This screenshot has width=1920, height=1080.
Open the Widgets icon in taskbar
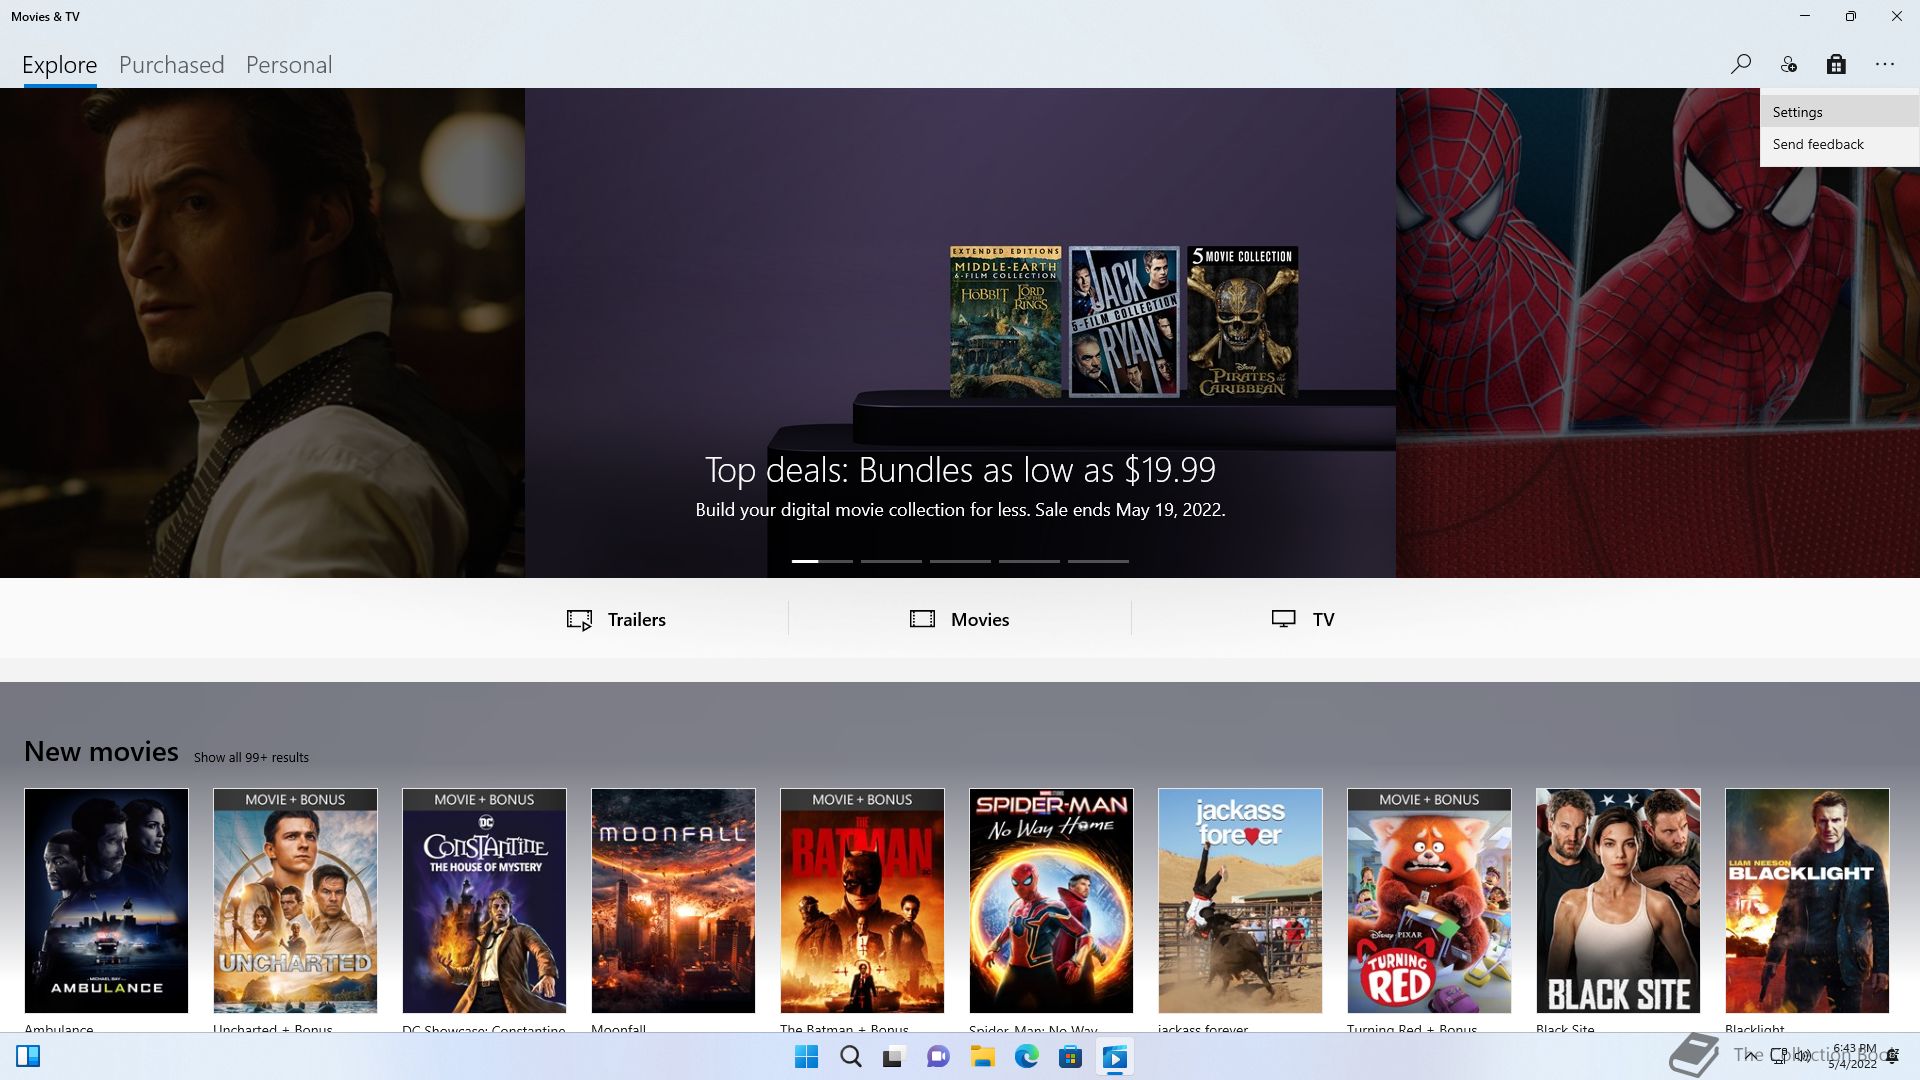pos(28,1057)
